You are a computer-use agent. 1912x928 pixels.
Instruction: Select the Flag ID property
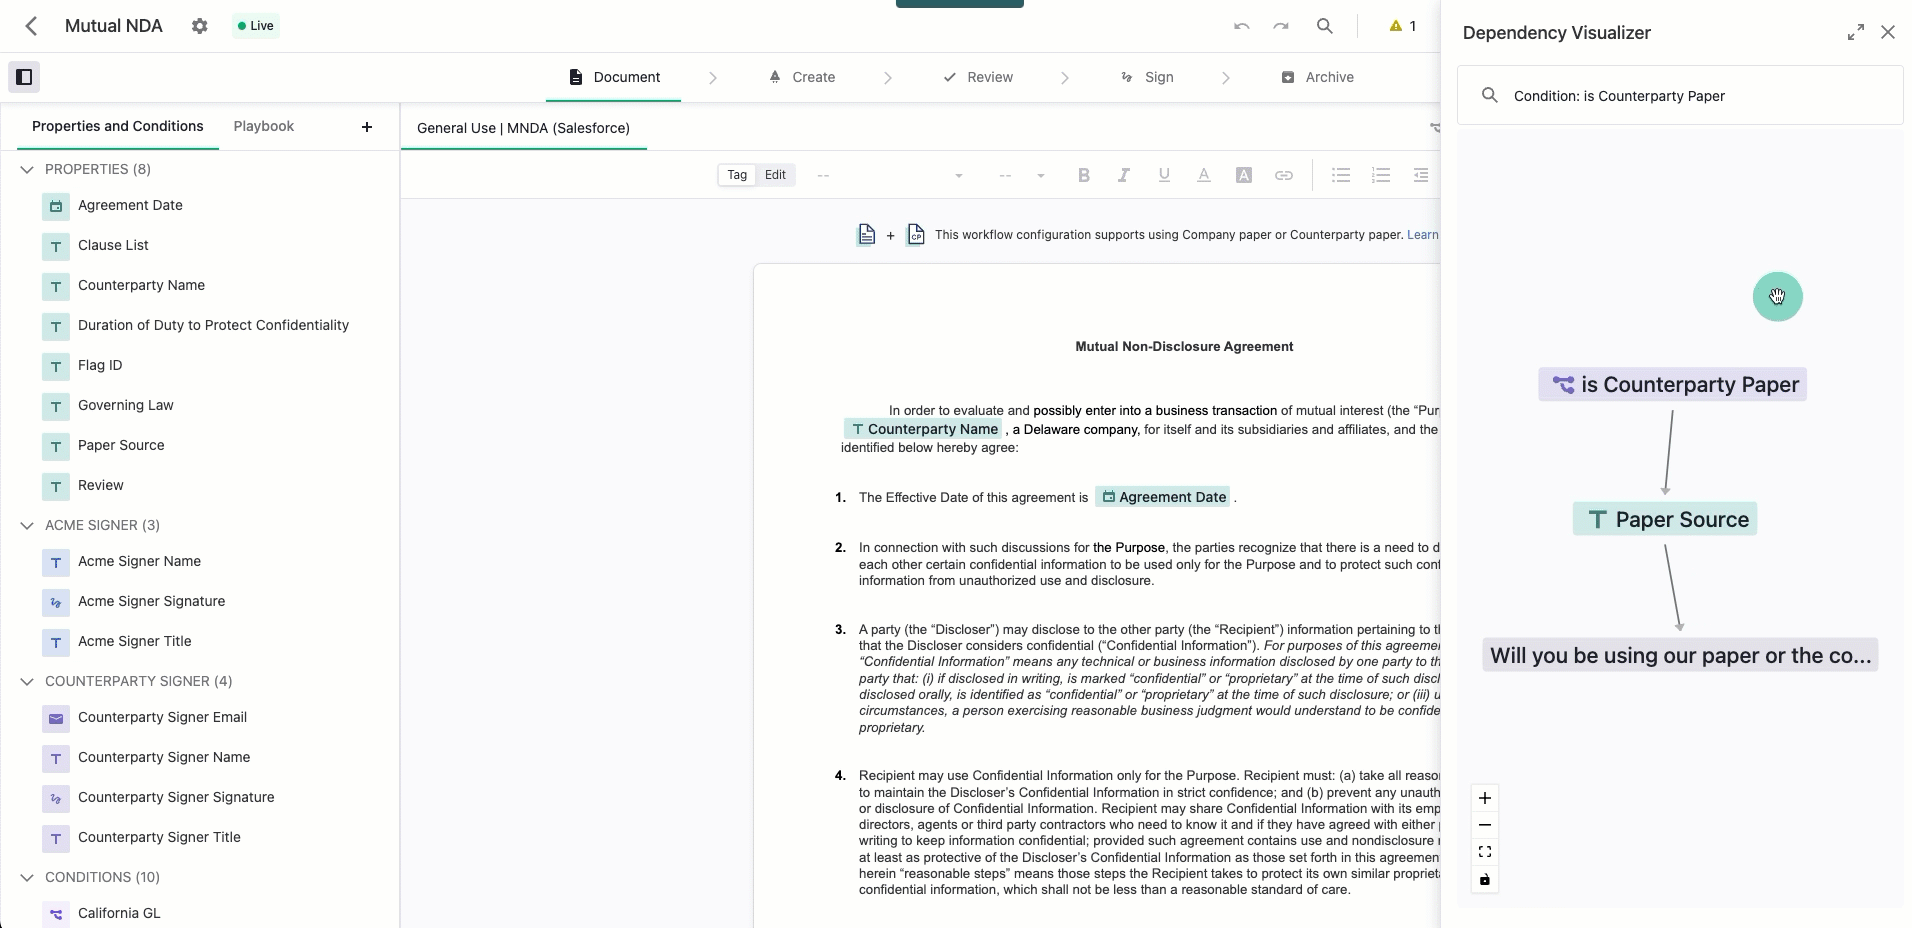click(100, 365)
